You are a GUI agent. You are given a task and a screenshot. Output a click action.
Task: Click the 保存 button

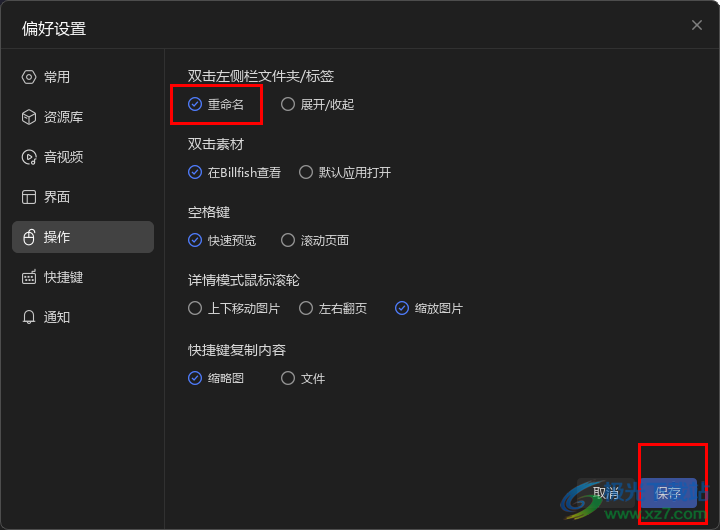click(669, 493)
